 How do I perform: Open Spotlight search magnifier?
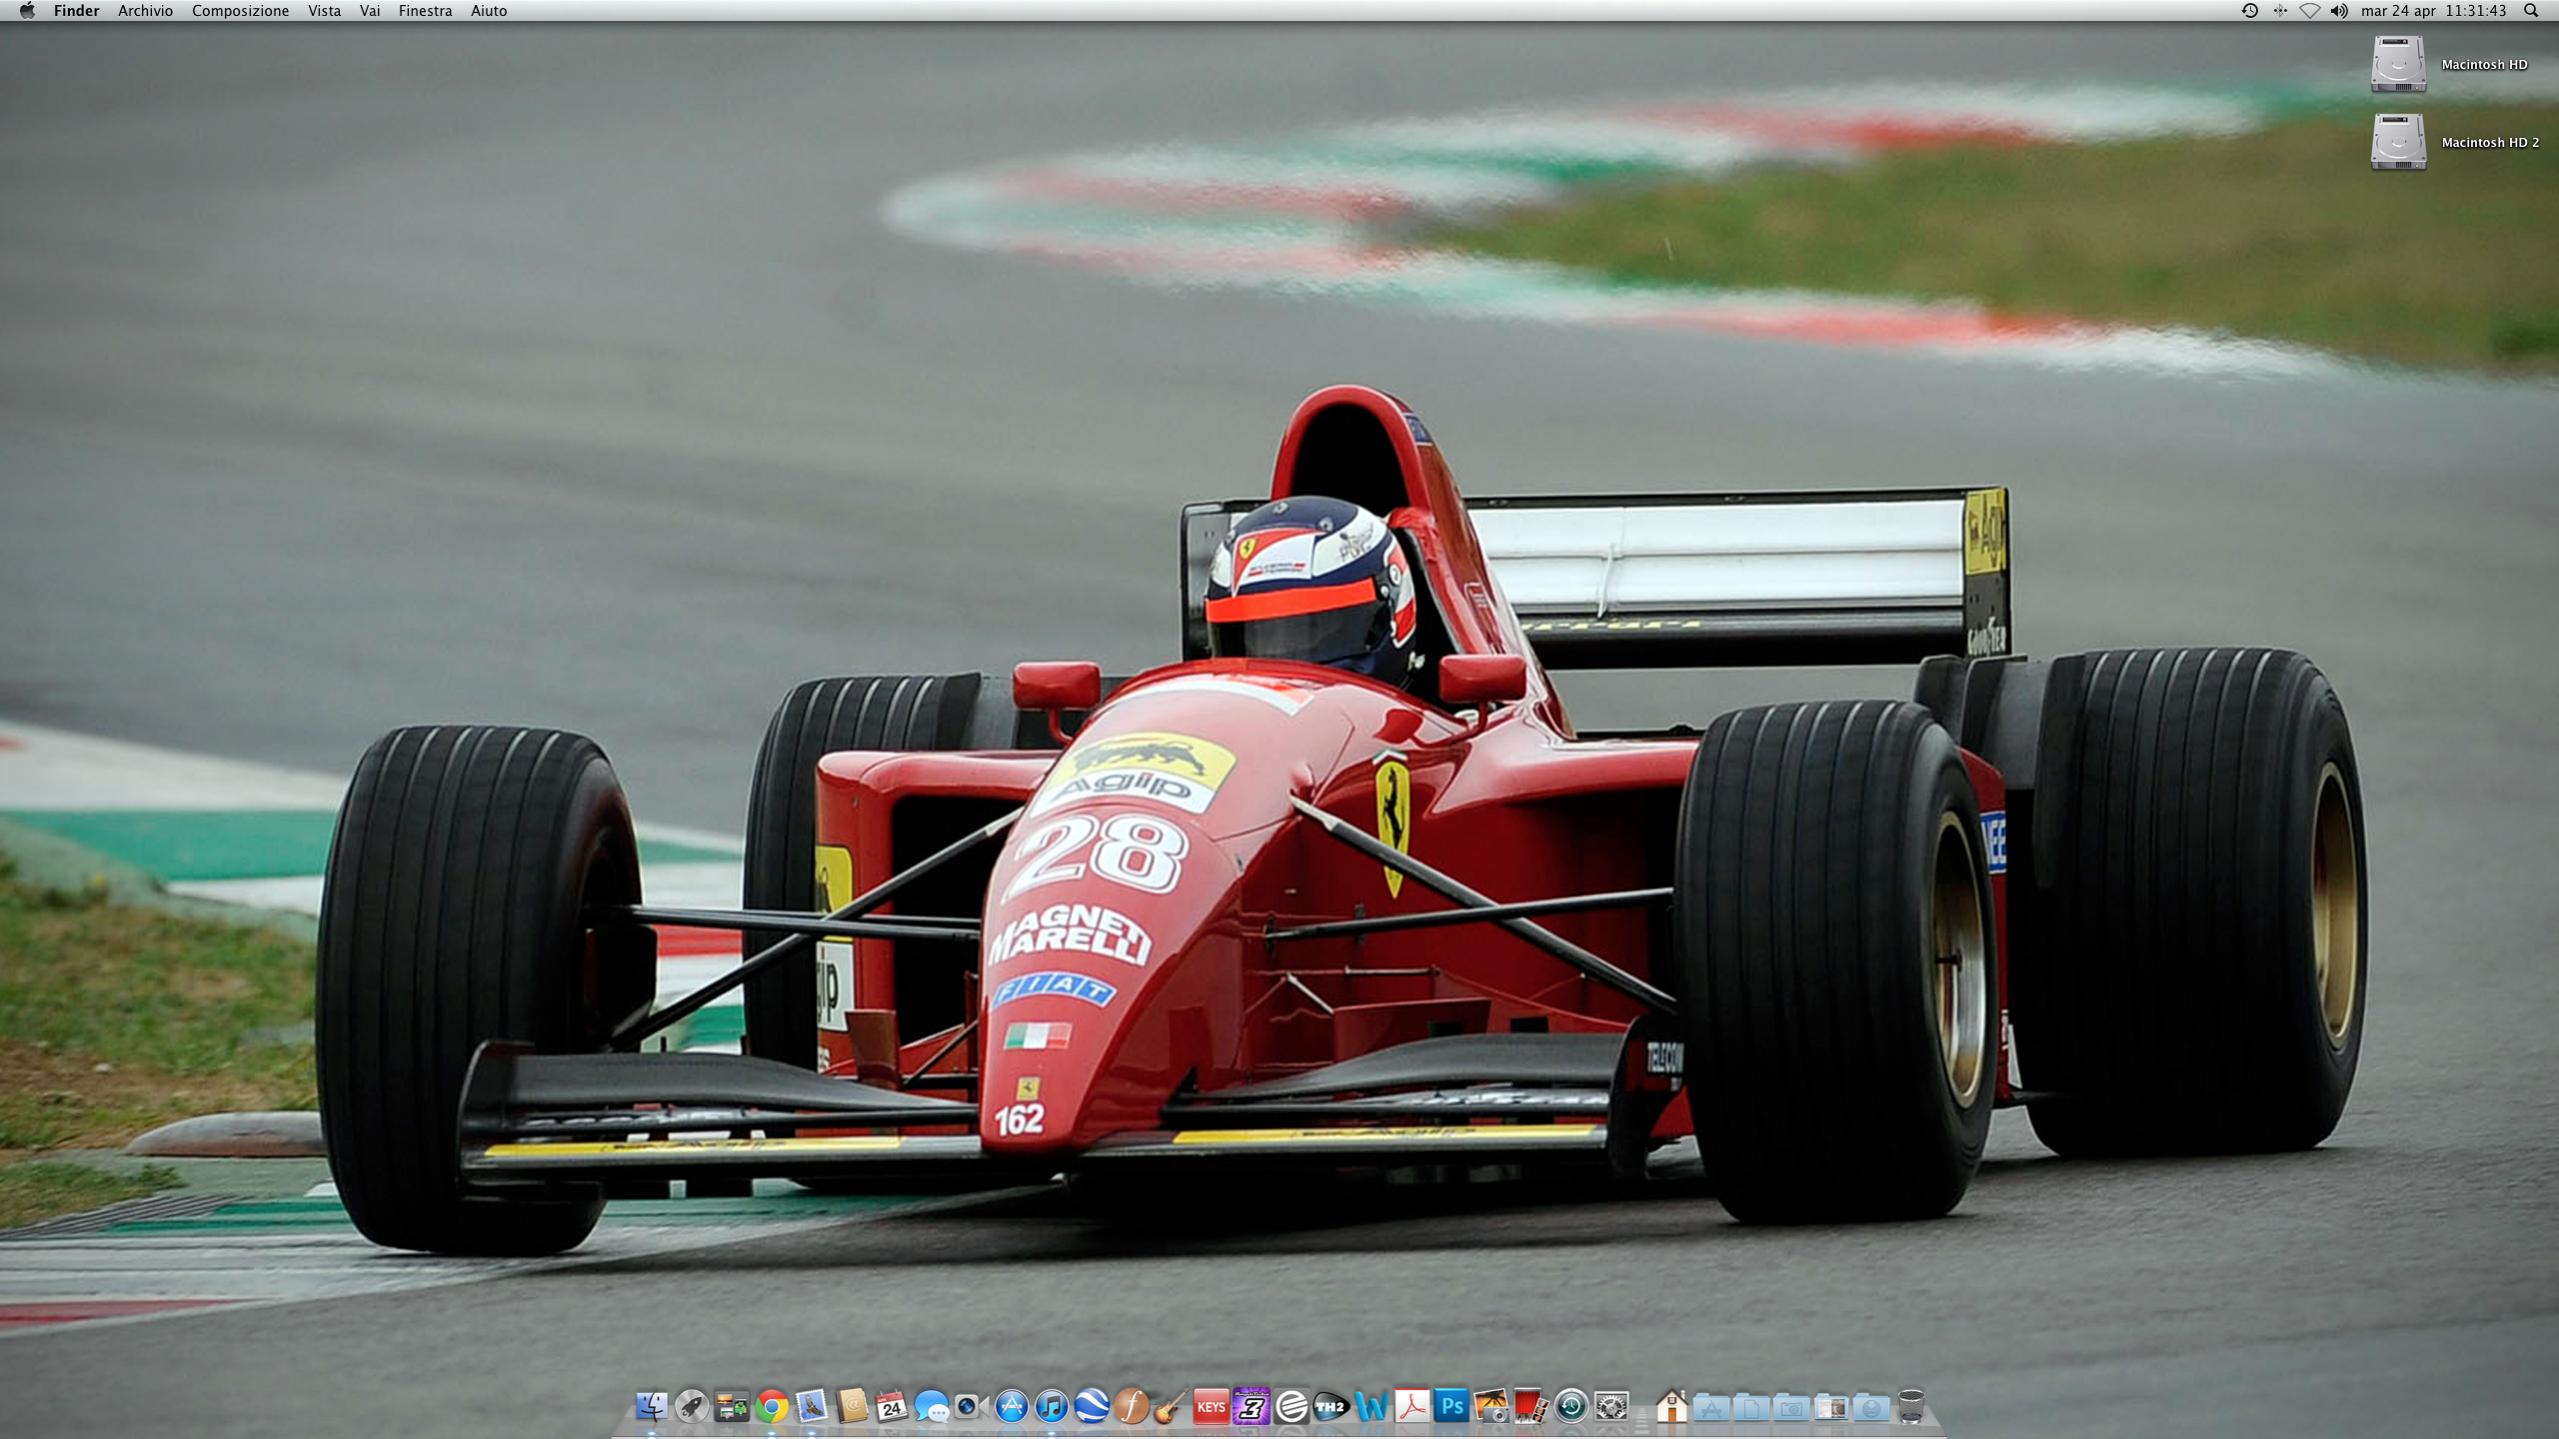coord(2532,11)
